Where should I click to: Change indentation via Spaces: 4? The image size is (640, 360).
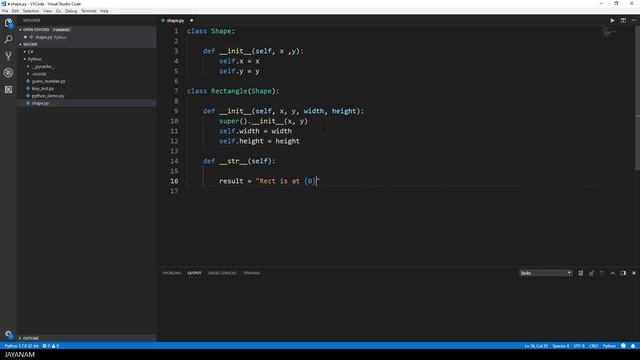click(x=560, y=346)
